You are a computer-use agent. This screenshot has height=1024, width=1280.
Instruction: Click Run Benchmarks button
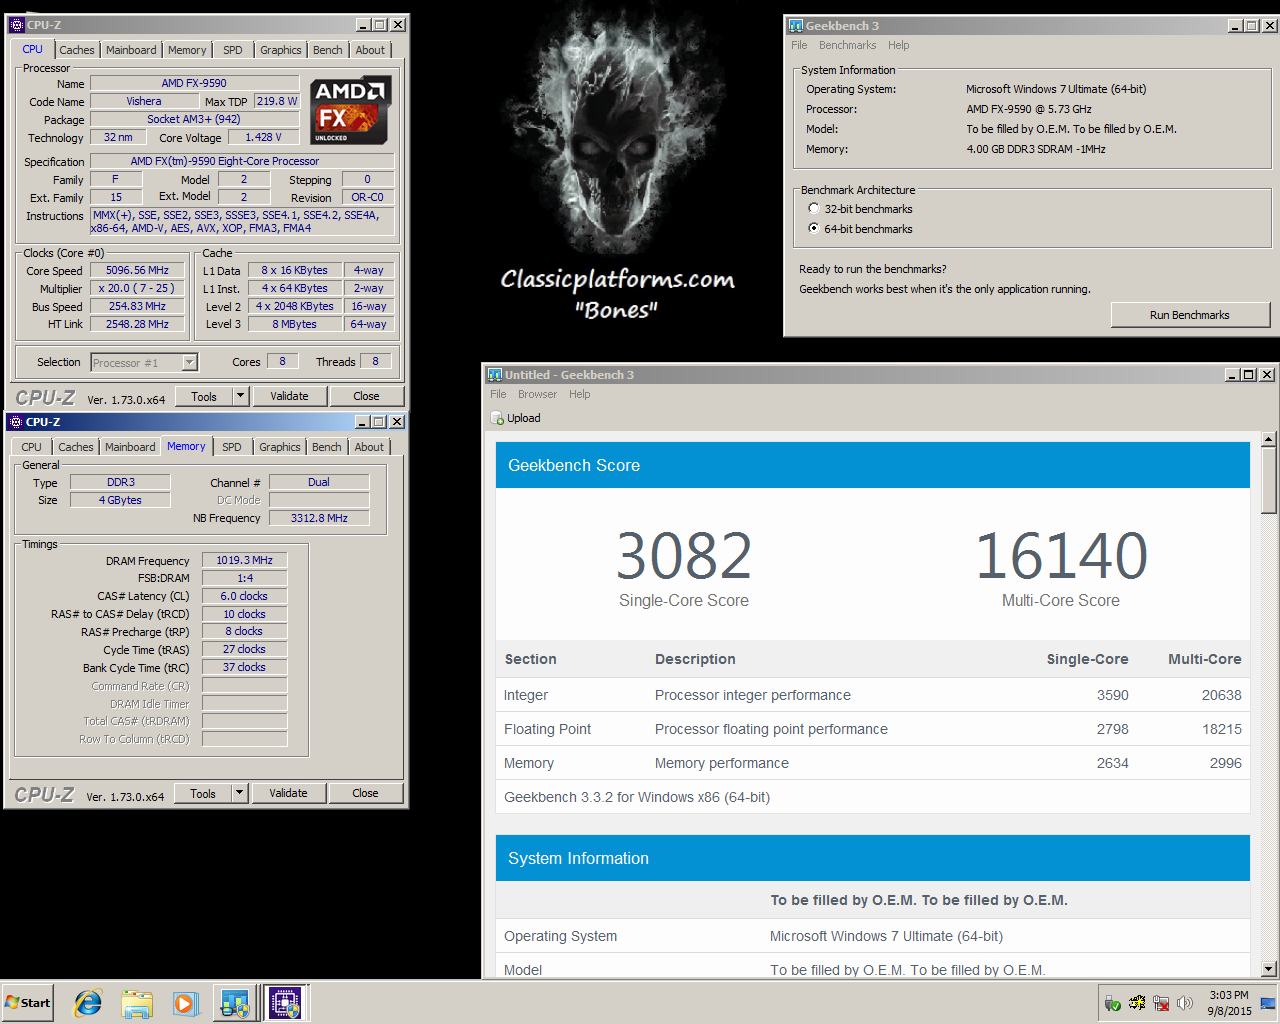(1190, 315)
